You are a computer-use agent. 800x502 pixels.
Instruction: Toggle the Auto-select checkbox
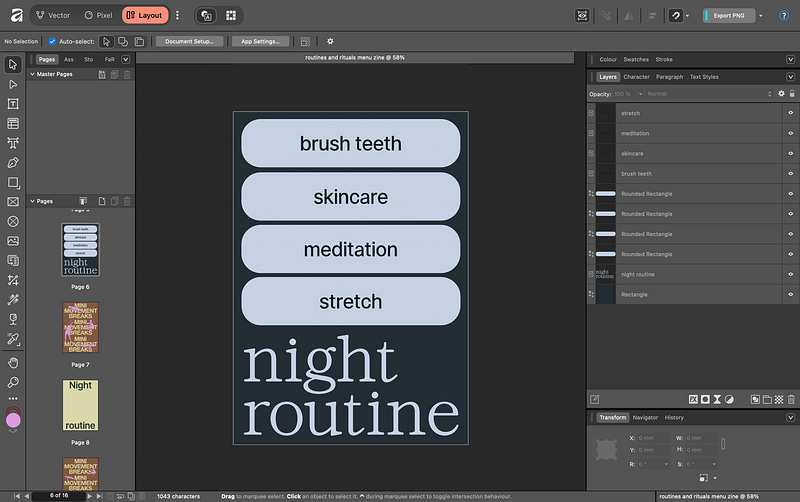click(x=52, y=41)
